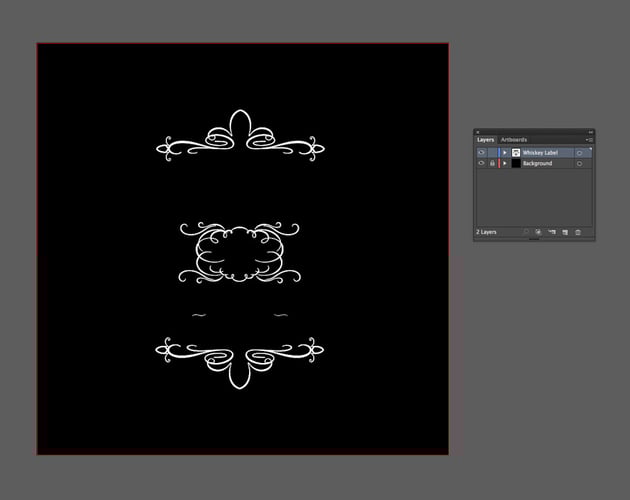Click the Locate Object icon
Viewport: 630px width, 500px height.
click(526, 232)
